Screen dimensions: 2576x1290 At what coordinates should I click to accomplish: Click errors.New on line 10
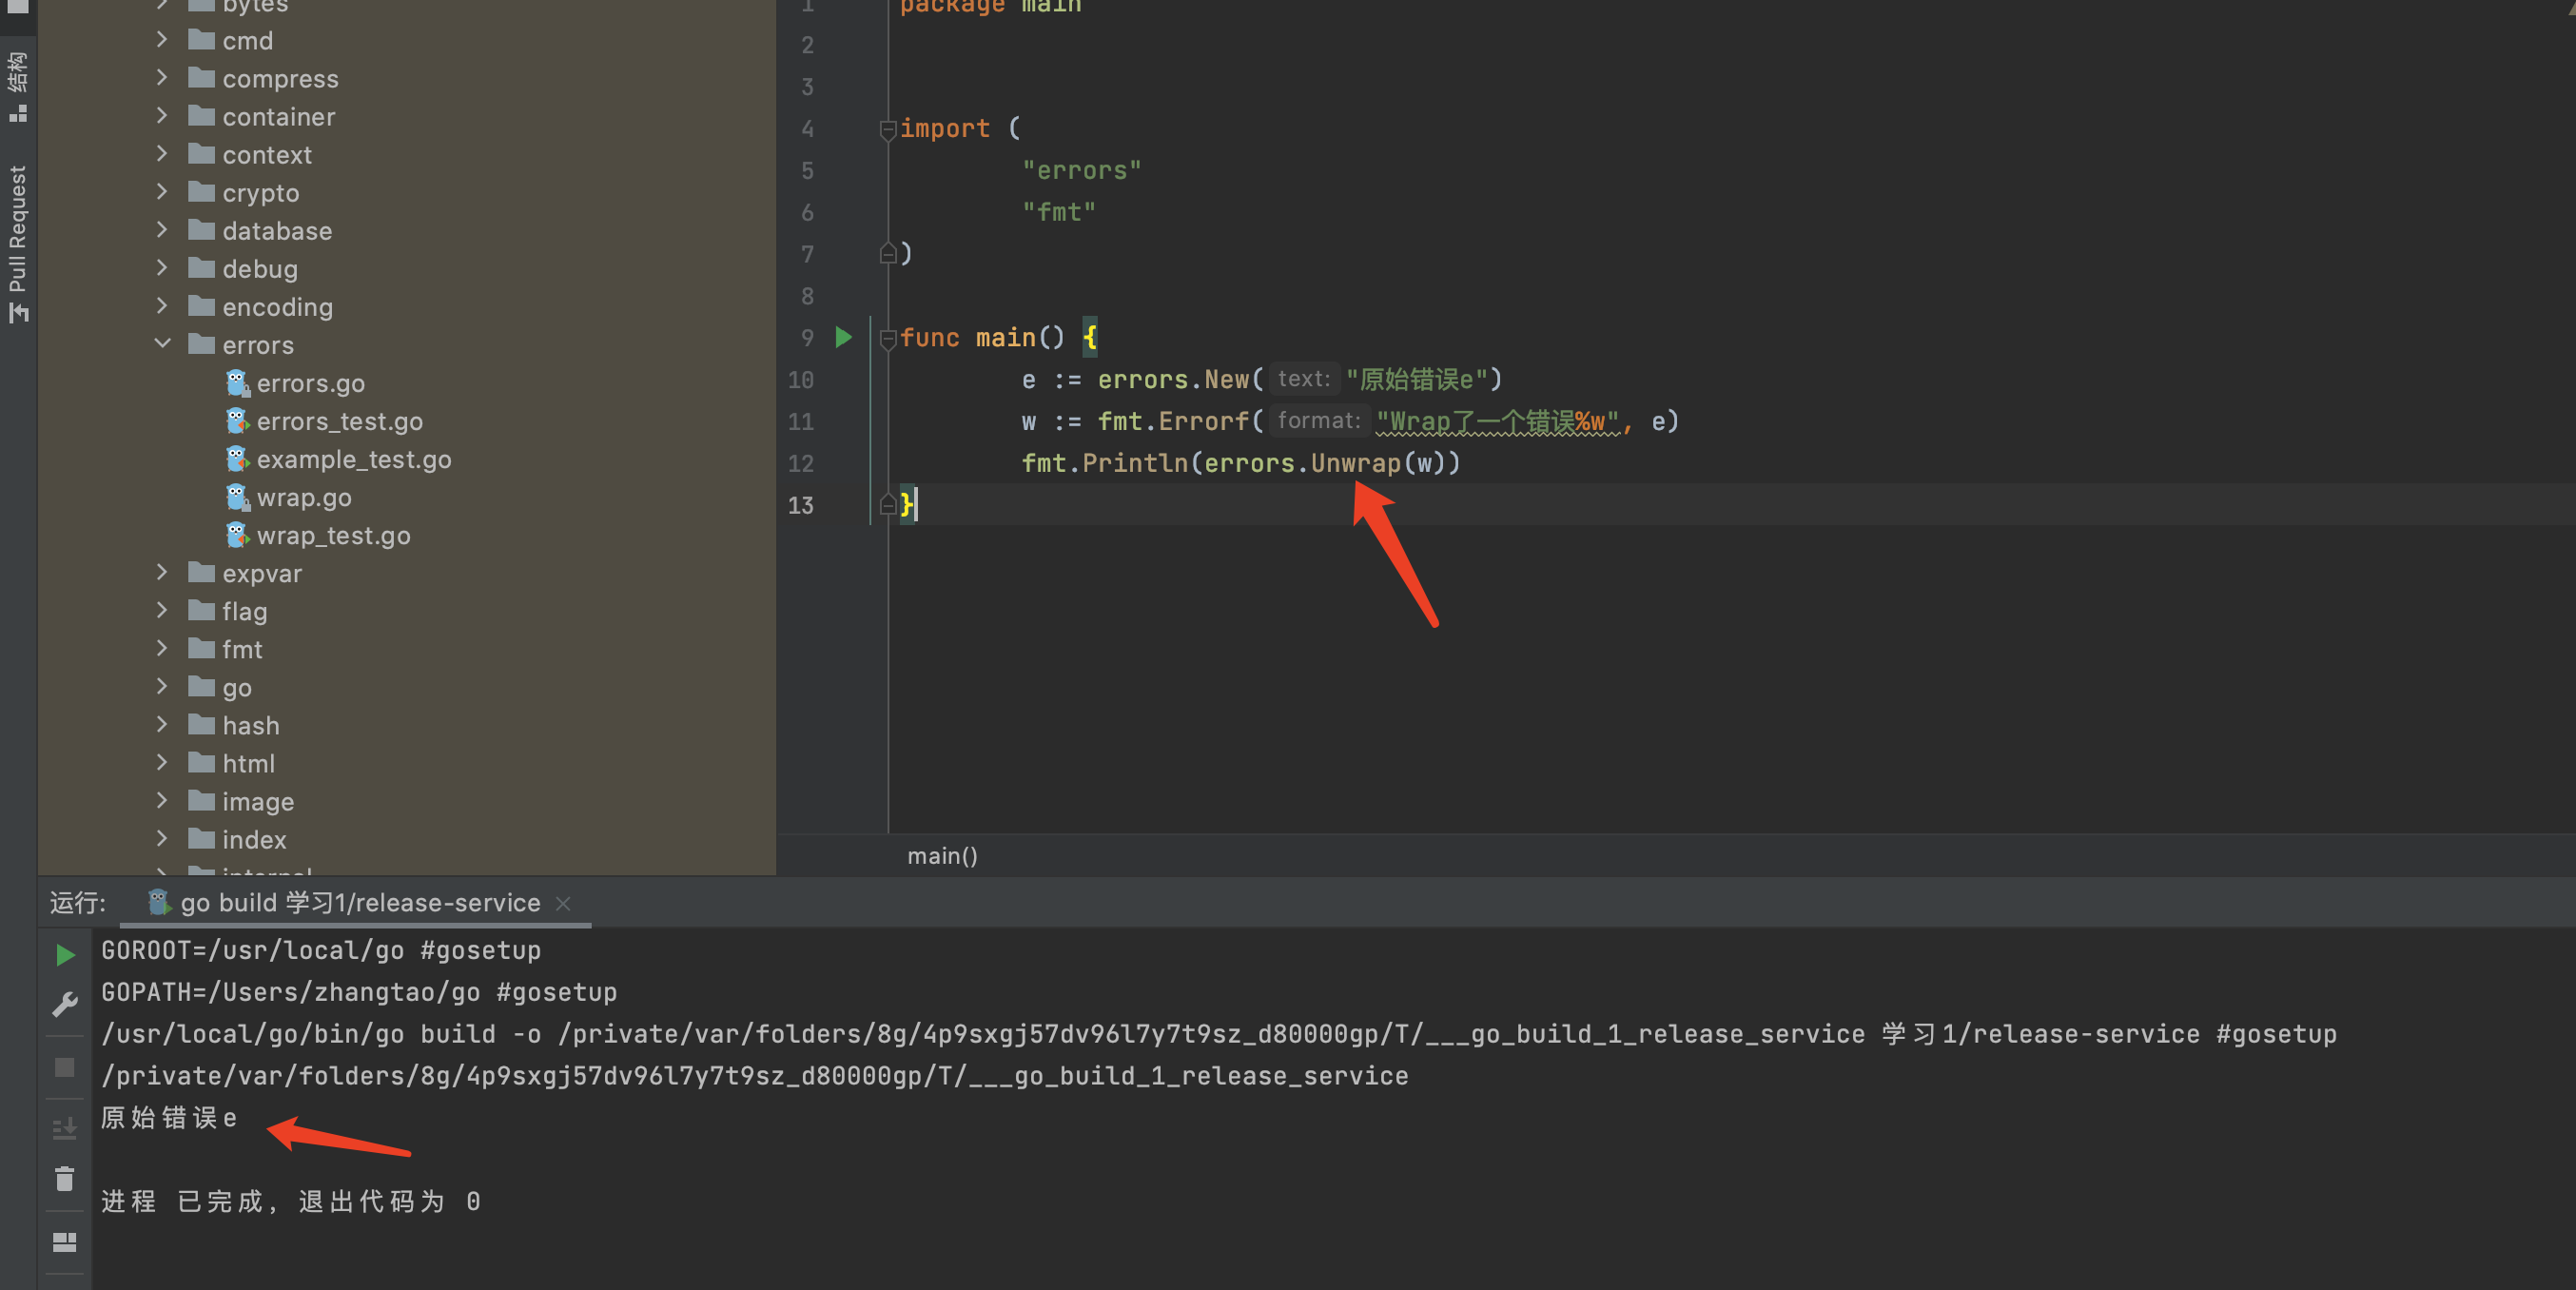[x=1173, y=379]
